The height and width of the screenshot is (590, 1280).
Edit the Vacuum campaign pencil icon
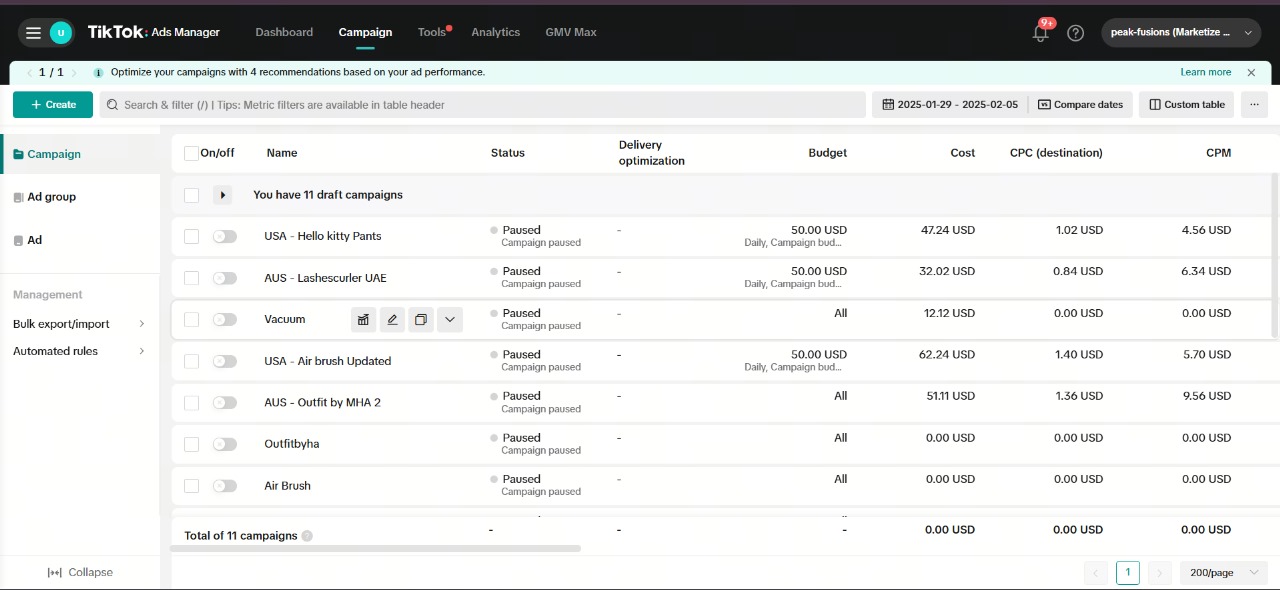(x=392, y=320)
